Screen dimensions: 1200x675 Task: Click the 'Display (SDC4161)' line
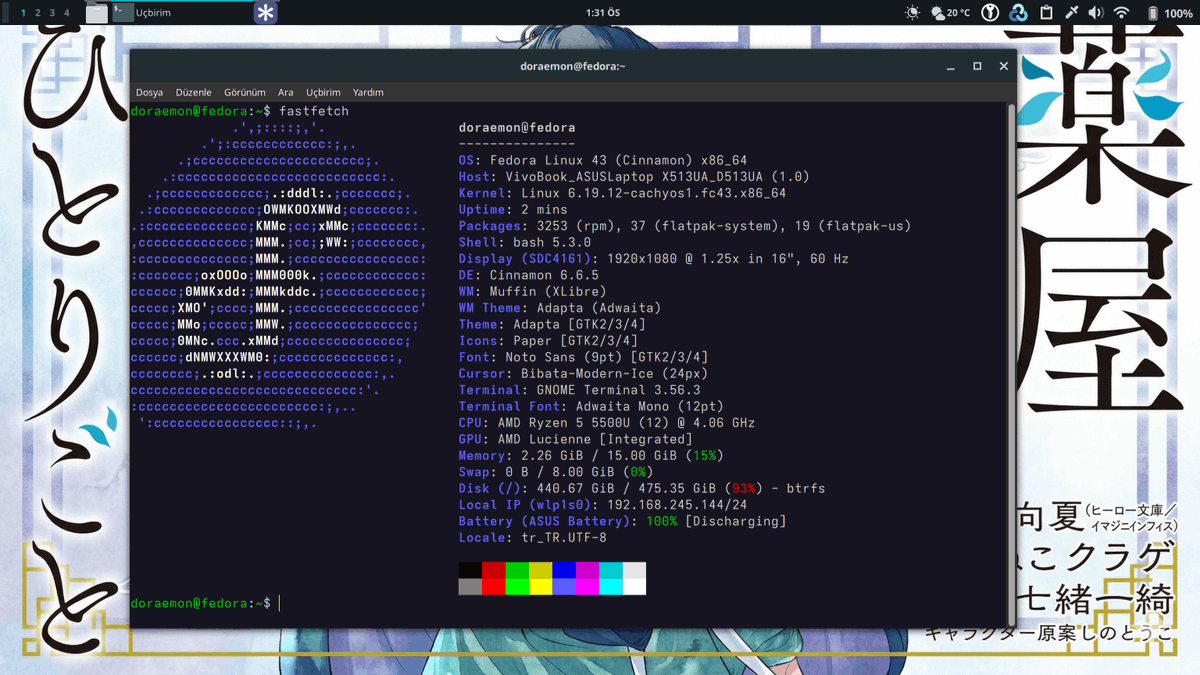coord(654,258)
